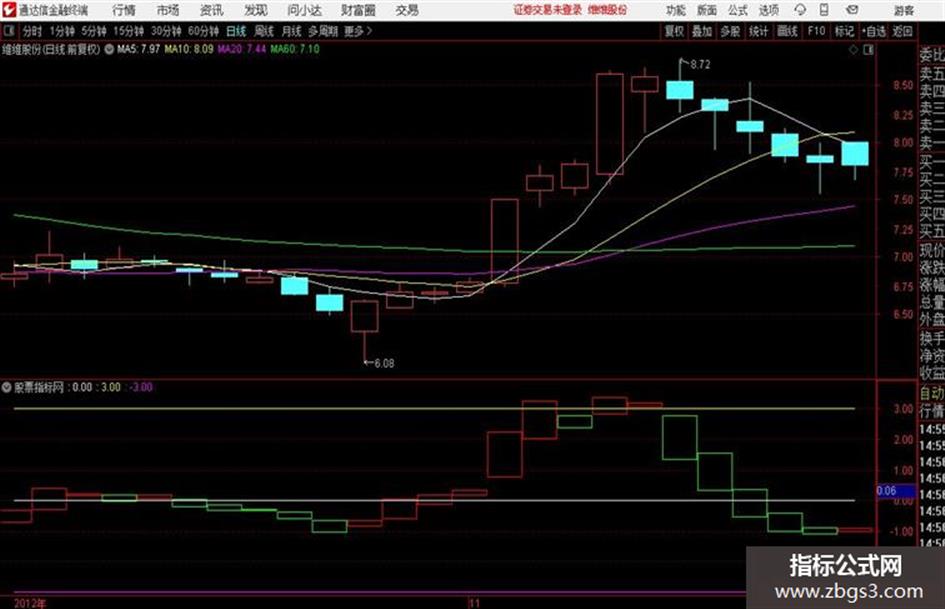Click the 画线 drawing toolbar button
Screen dimensions: 945x609
click(x=787, y=31)
